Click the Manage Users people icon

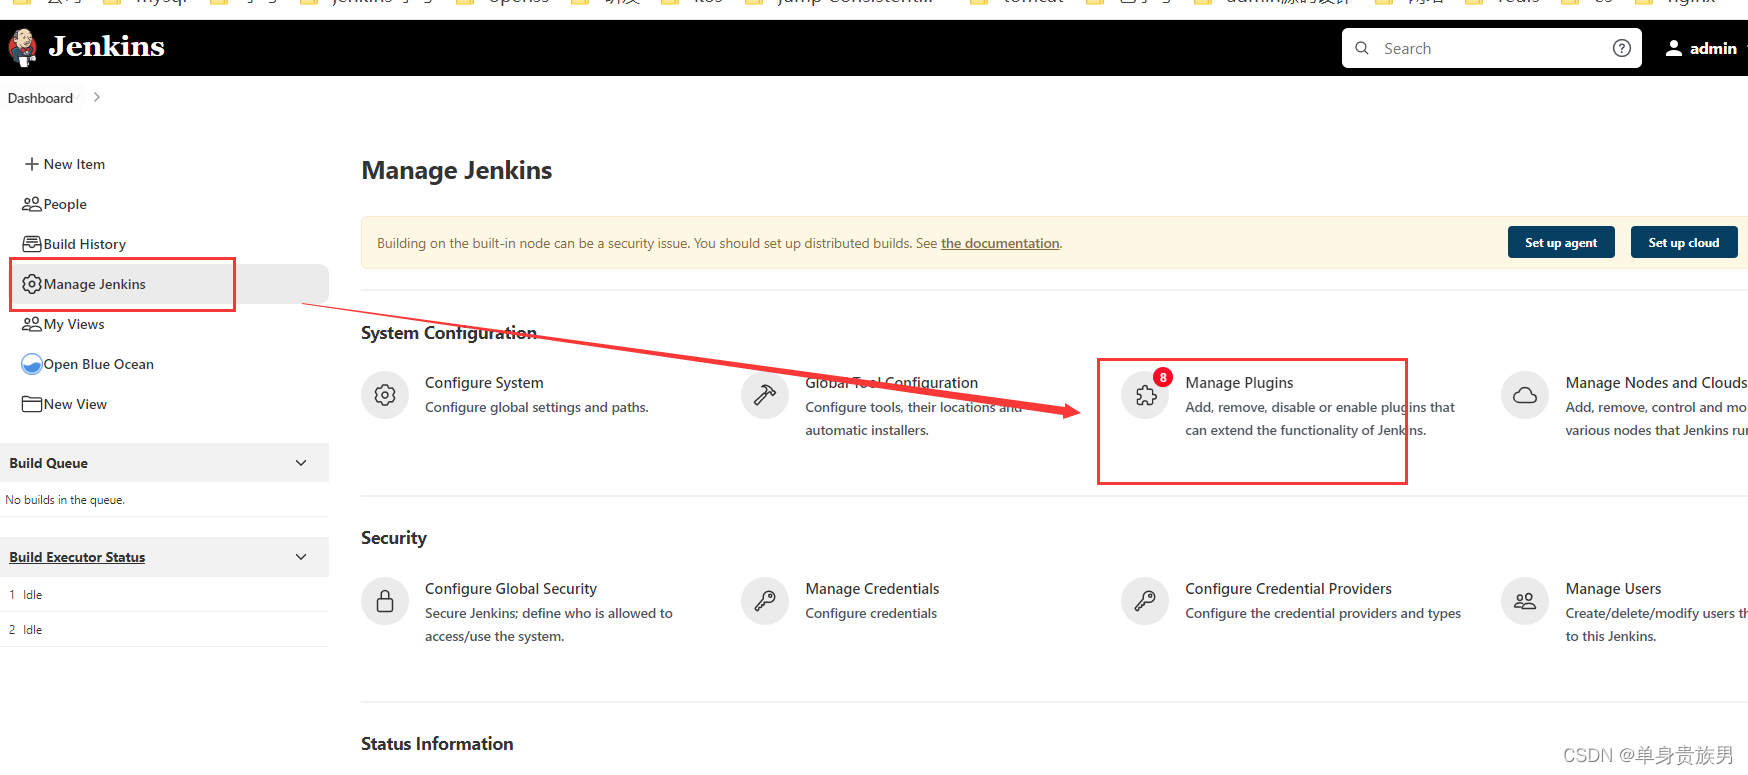pos(1525,601)
